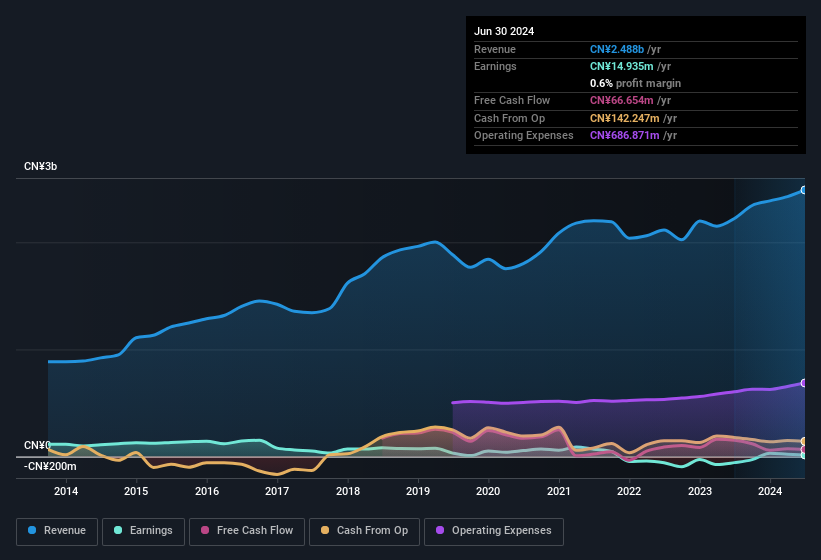Click the Free Cash Flow tooltip row label
Viewport: 821px width, 560px height.
(512, 100)
